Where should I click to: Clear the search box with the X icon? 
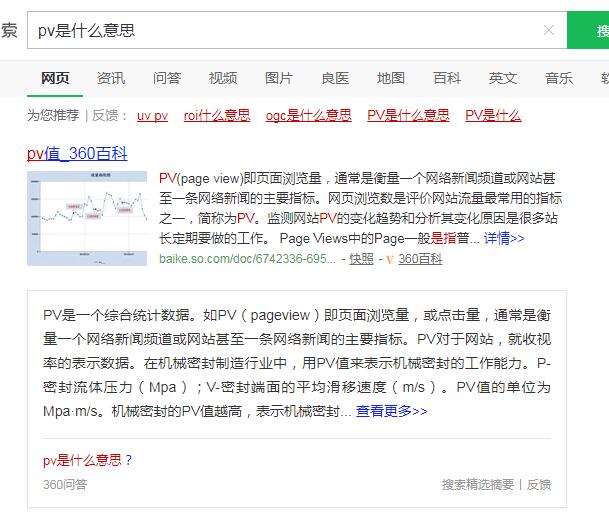coord(548,30)
